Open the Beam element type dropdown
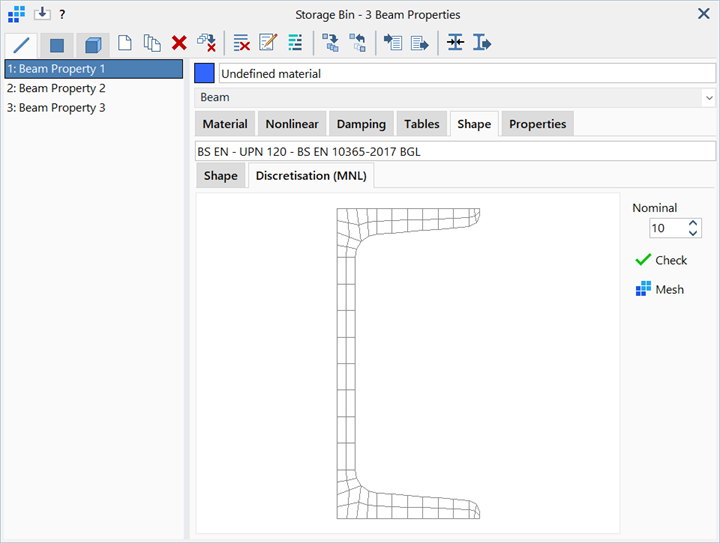 455,97
